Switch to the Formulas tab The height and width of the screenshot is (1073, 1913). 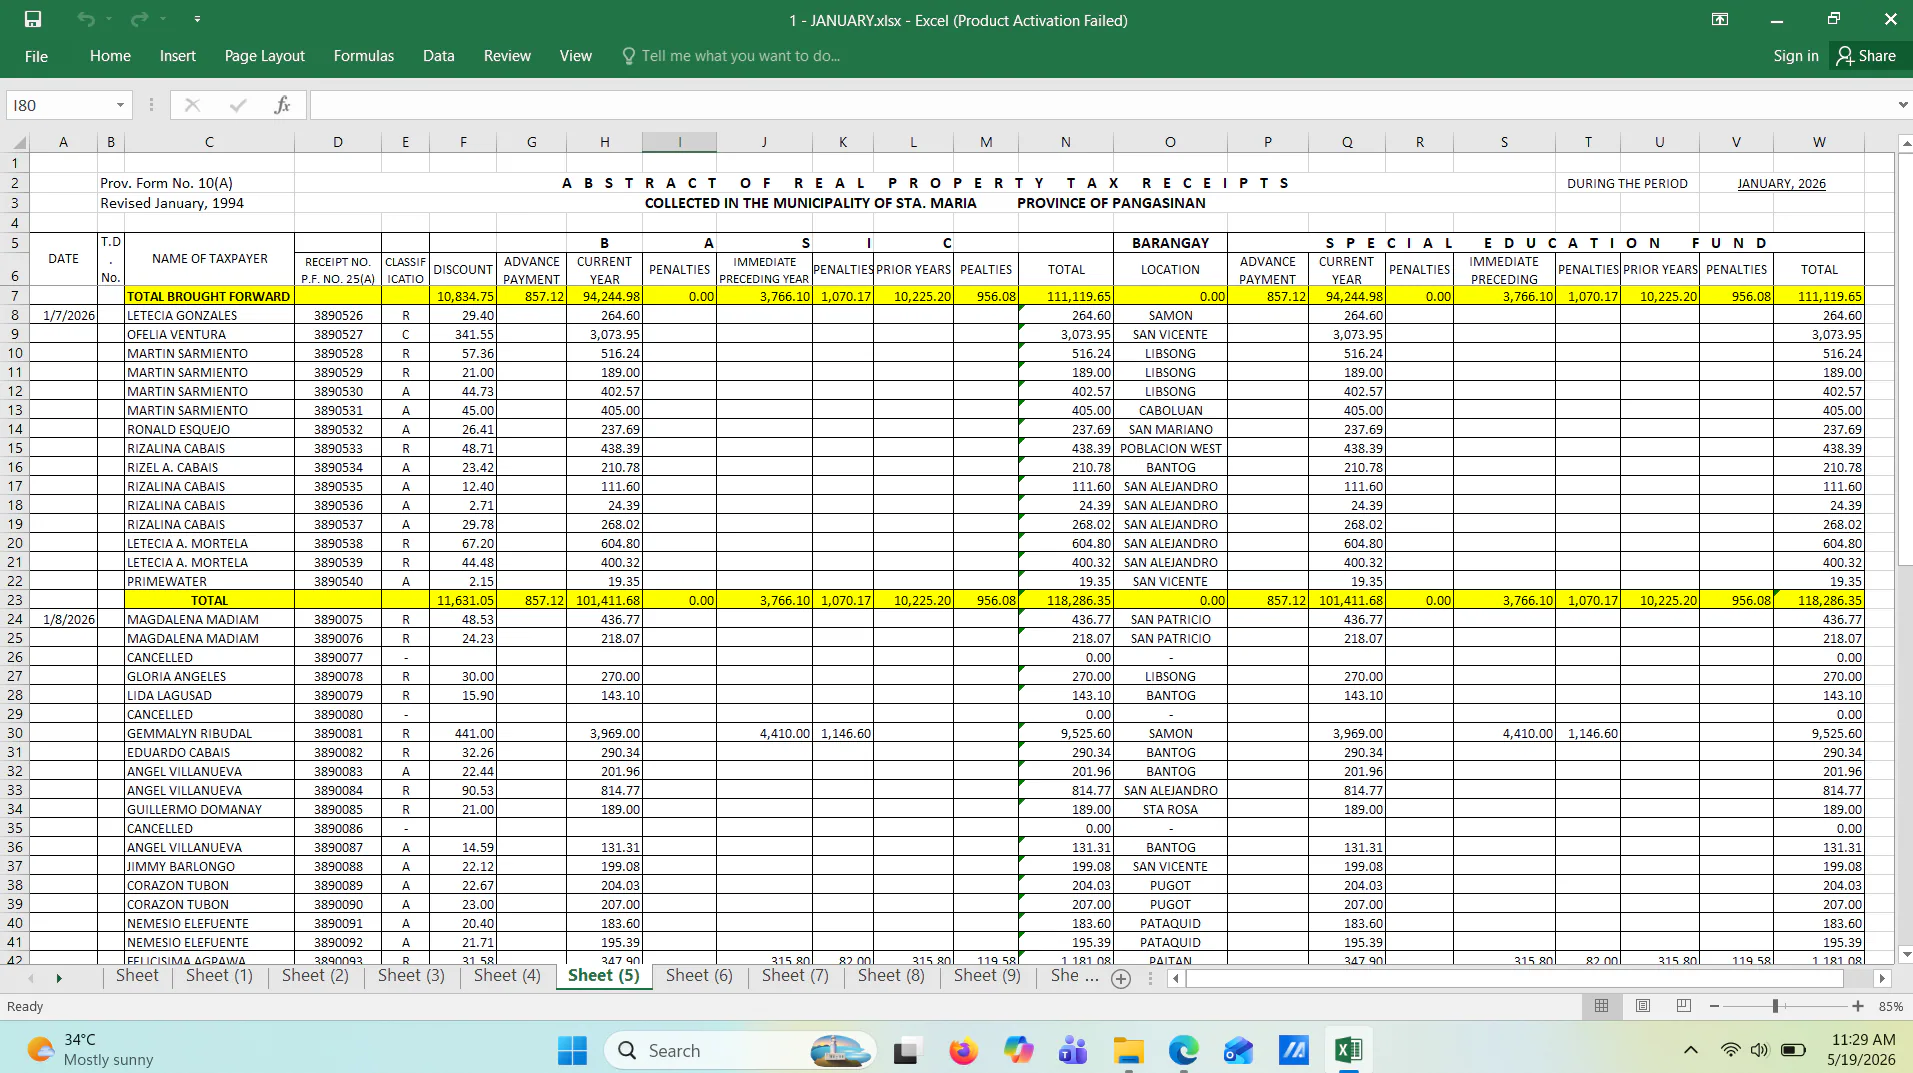(x=364, y=56)
